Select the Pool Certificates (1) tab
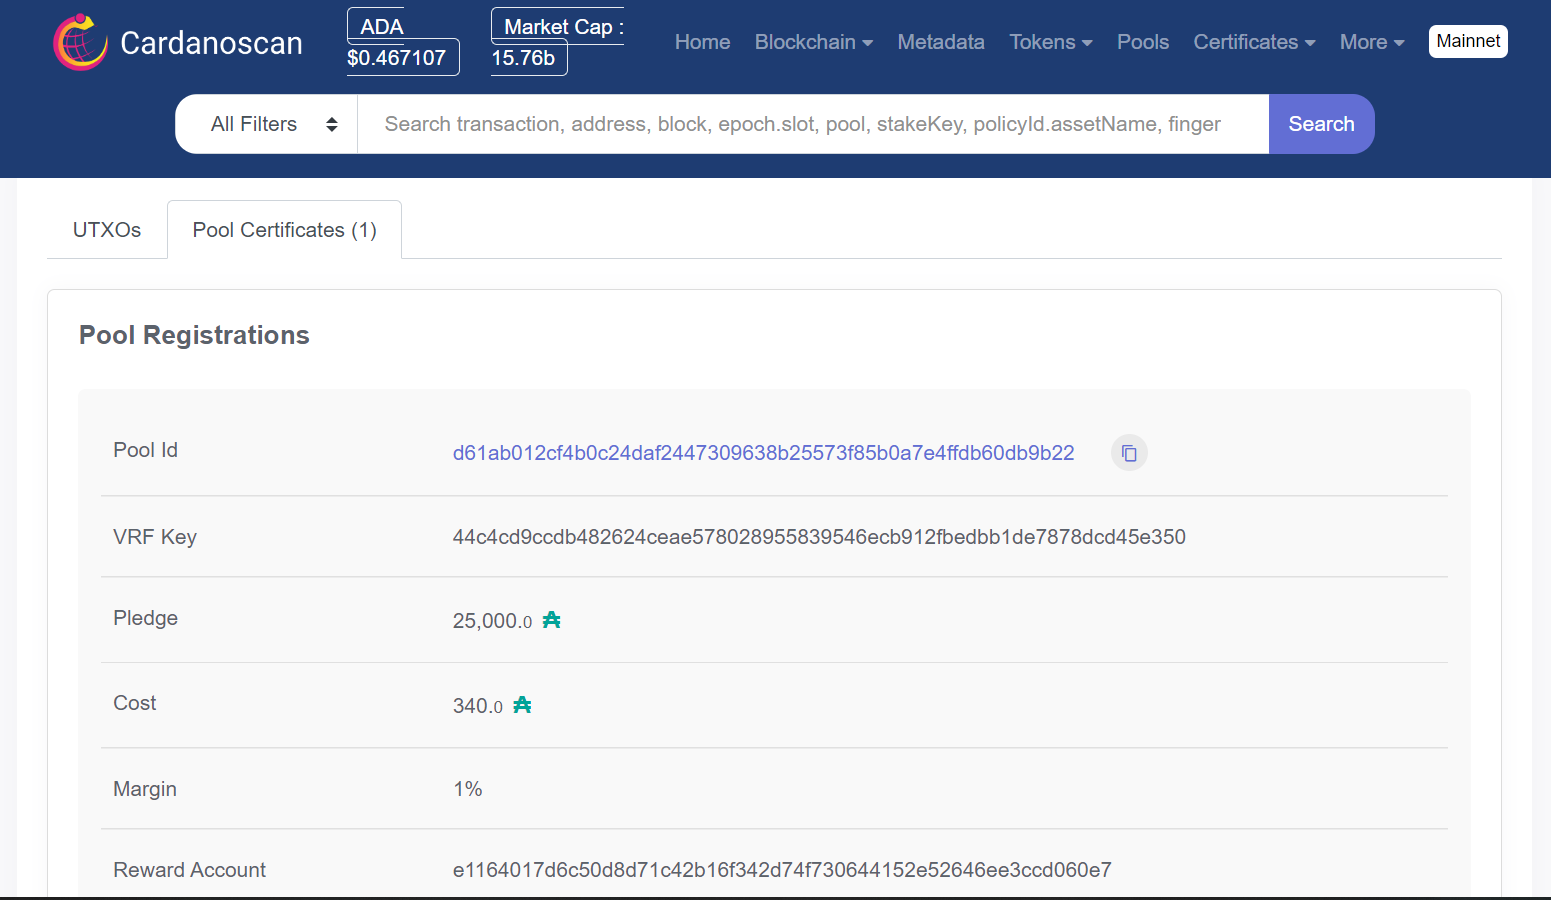1551x900 pixels. pos(284,230)
